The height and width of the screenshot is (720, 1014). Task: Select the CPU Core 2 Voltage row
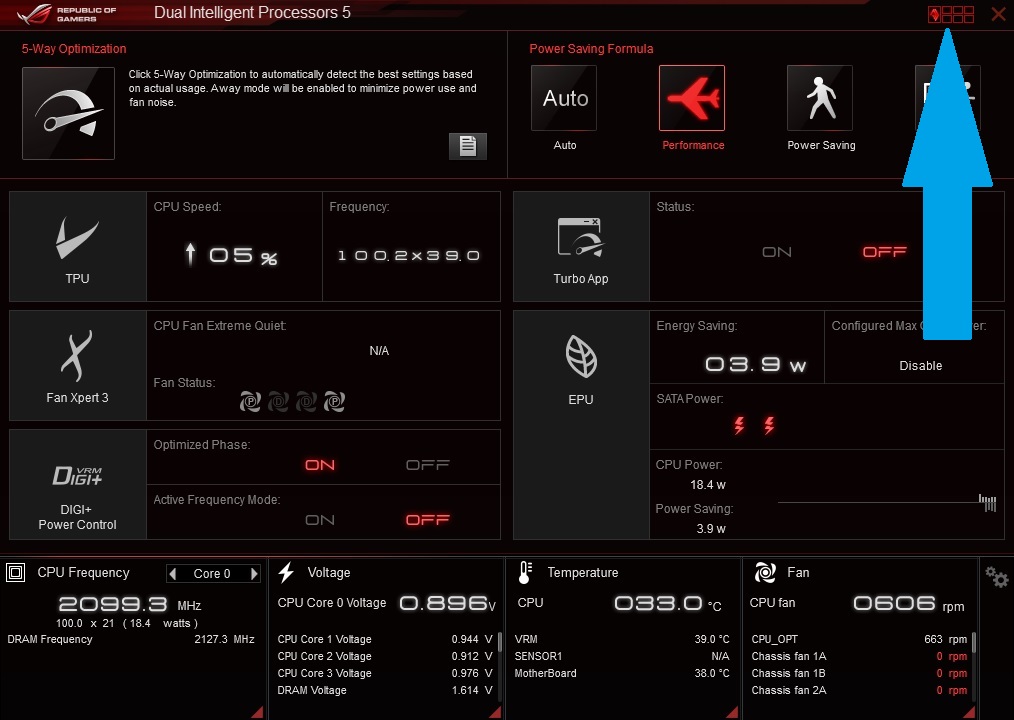pyautogui.click(x=385, y=657)
